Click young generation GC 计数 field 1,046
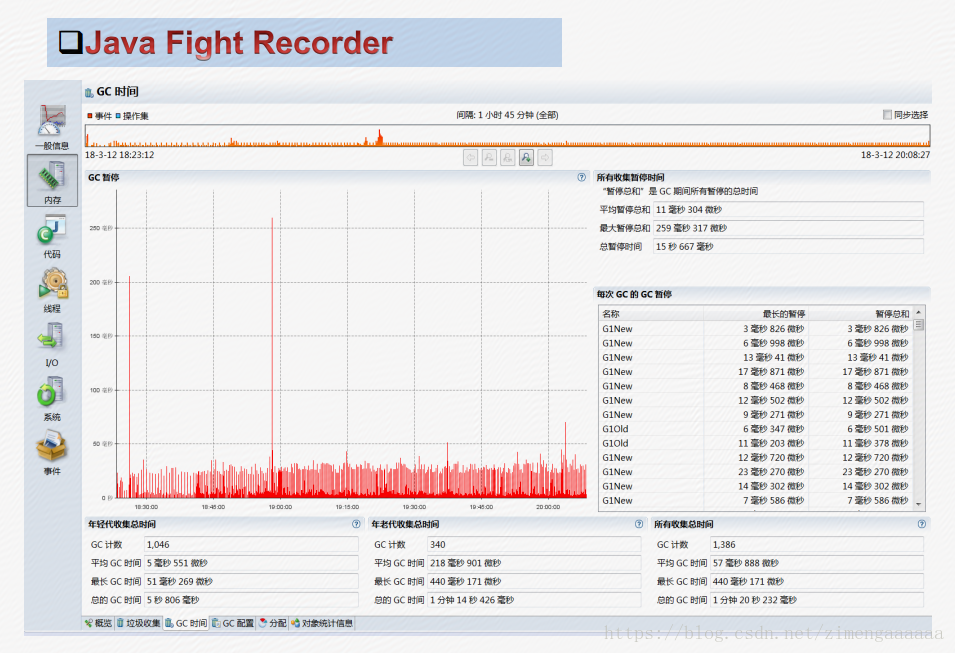 pyautogui.click(x=251, y=545)
